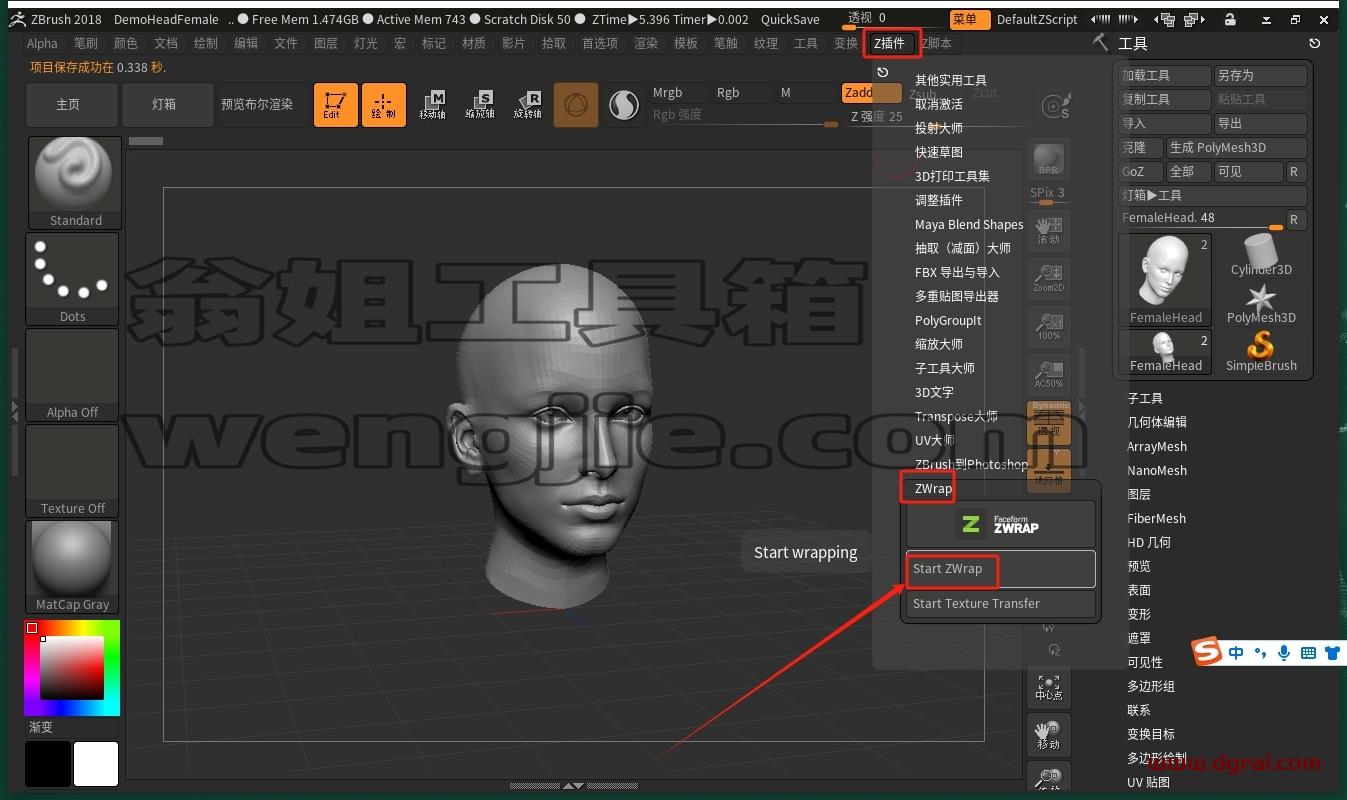This screenshot has height=800, width=1347.
Task: Click the 加载工具 (Load Tool) button
Action: (1165, 76)
